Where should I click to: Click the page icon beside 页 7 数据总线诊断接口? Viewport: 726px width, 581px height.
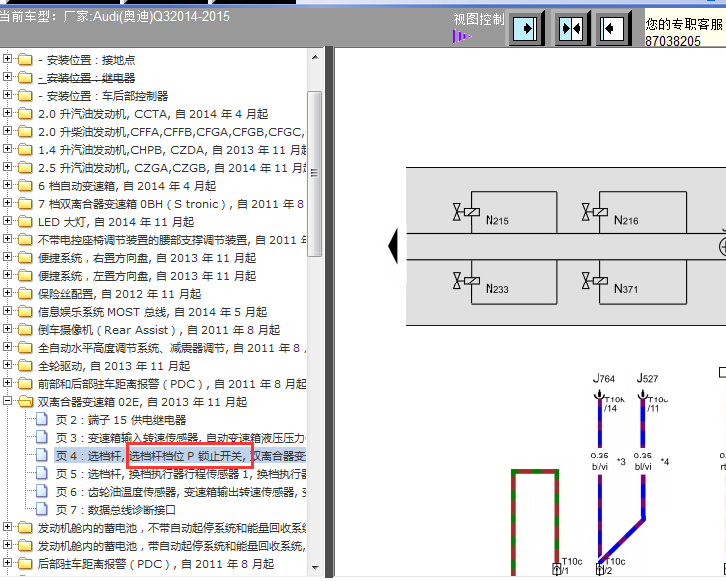(42, 510)
